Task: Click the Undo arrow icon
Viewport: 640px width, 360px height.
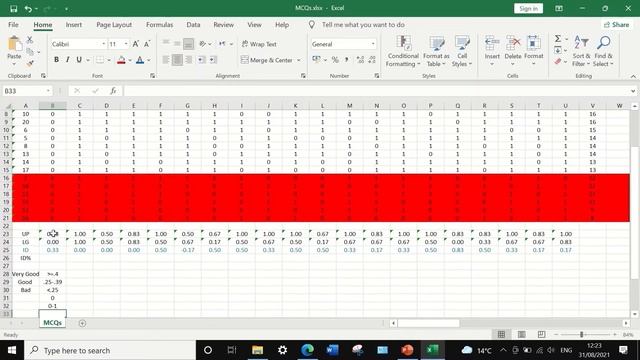Action: tap(28, 9)
